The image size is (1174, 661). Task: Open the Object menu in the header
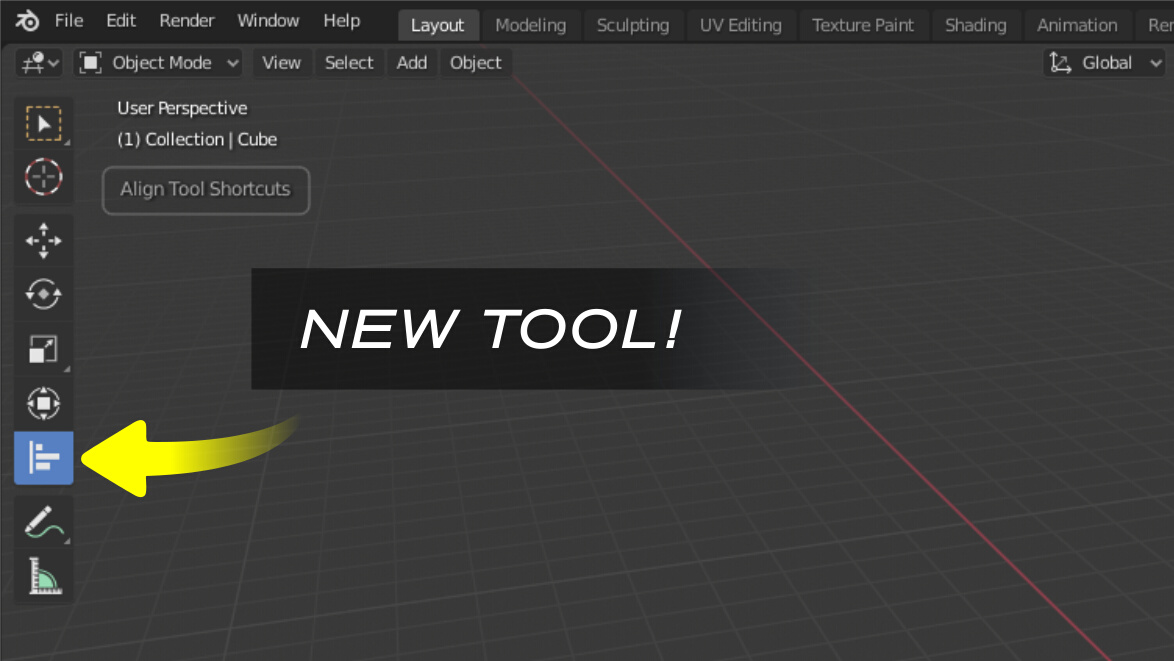click(475, 62)
